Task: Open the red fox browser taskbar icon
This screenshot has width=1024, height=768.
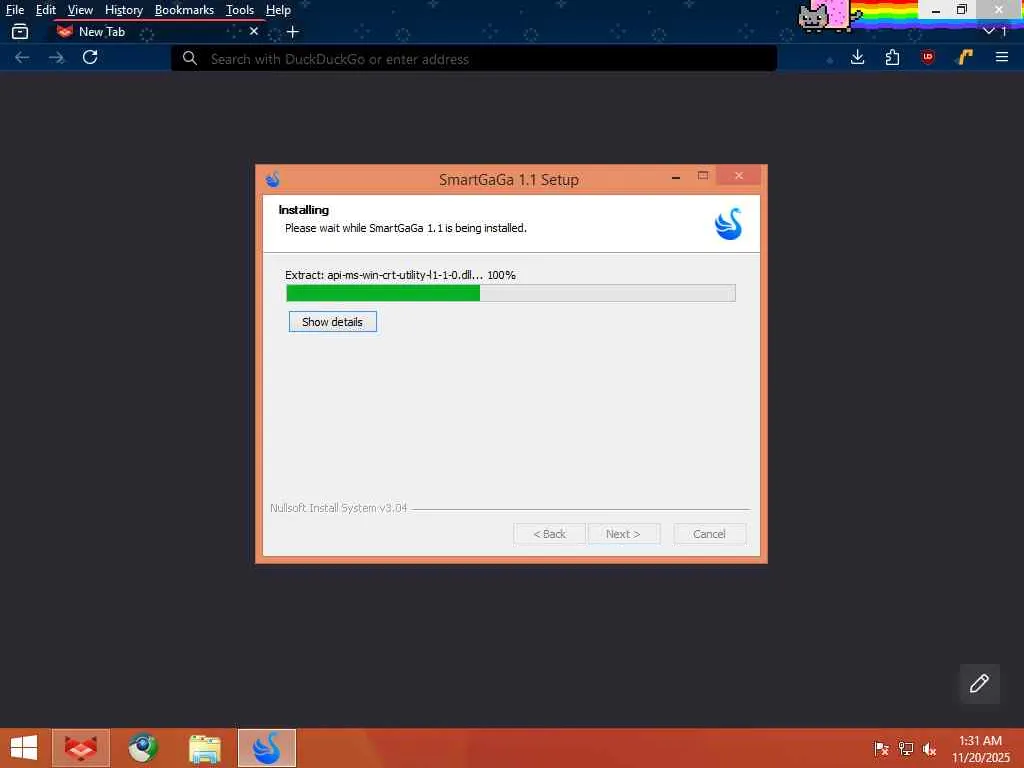Action: click(81, 748)
